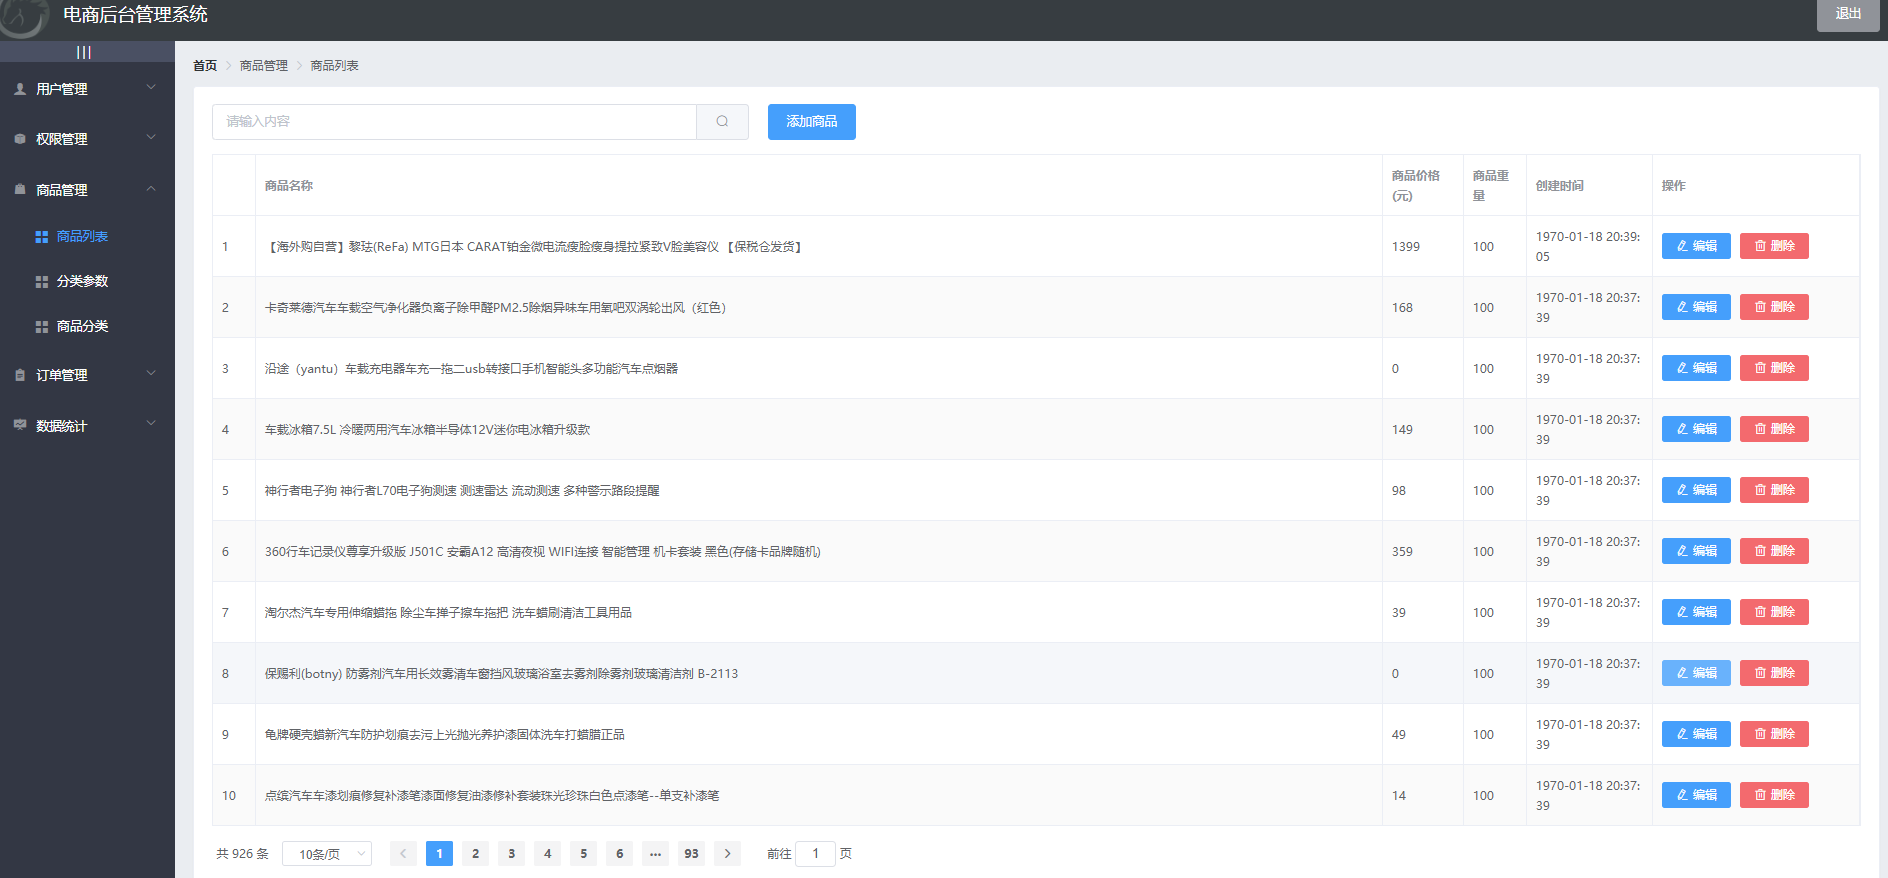This screenshot has width=1888, height=878.
Task: Open 商品分类 menu item
Action: click(87, 327)
